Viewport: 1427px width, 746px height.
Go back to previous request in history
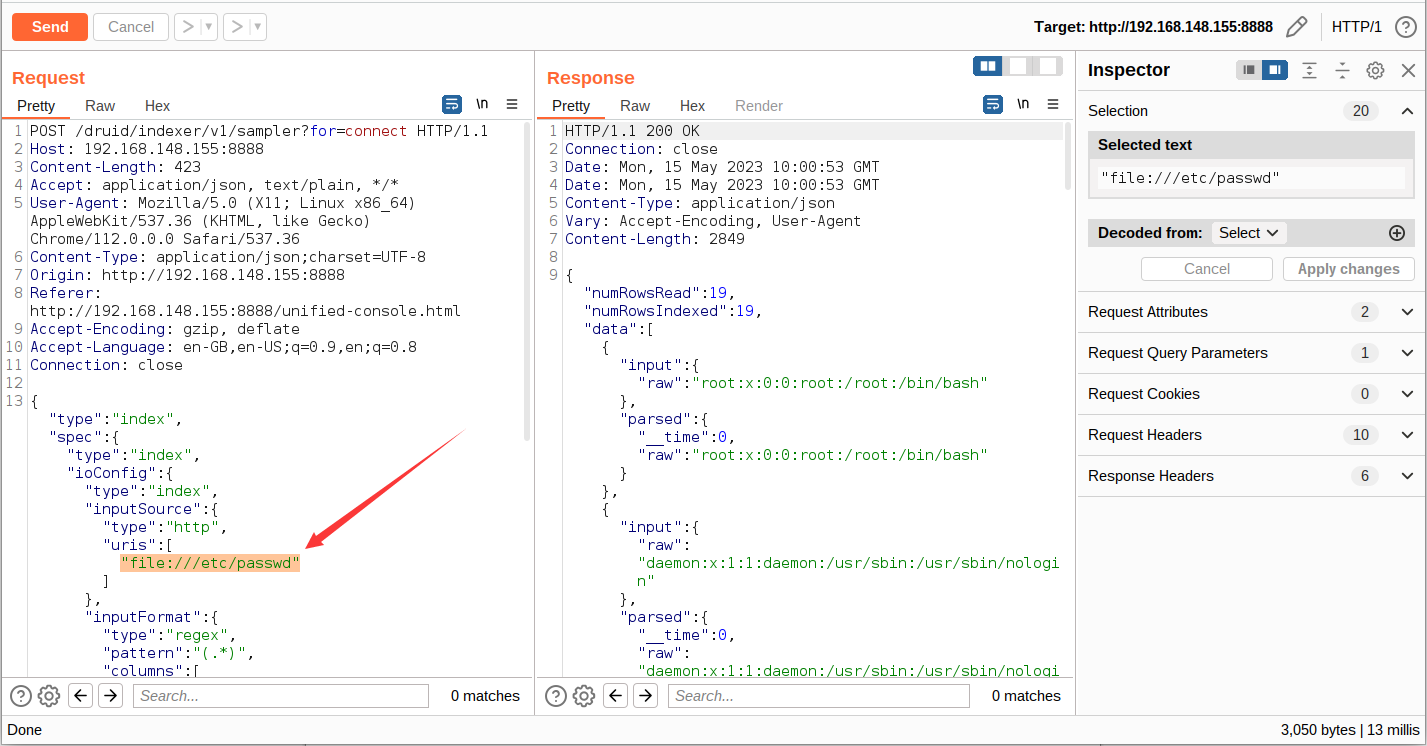click(x=187, y=27)
